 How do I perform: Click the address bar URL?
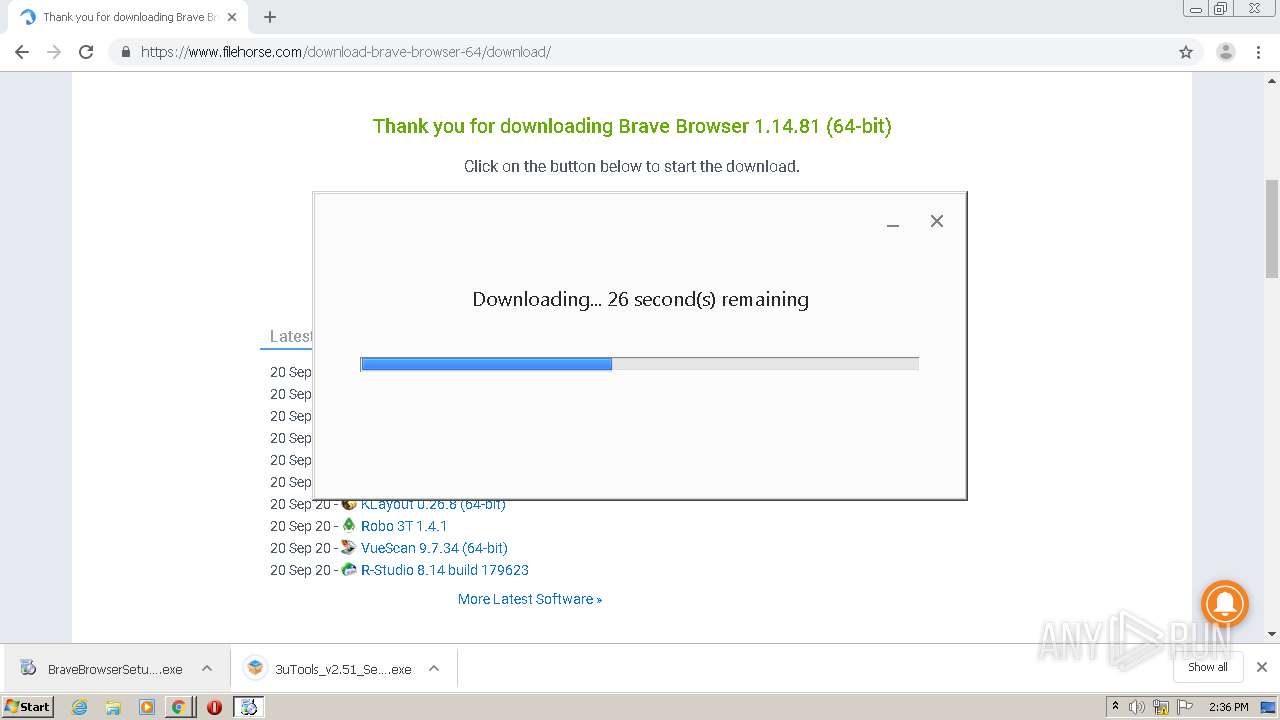[x=346, y=52]
